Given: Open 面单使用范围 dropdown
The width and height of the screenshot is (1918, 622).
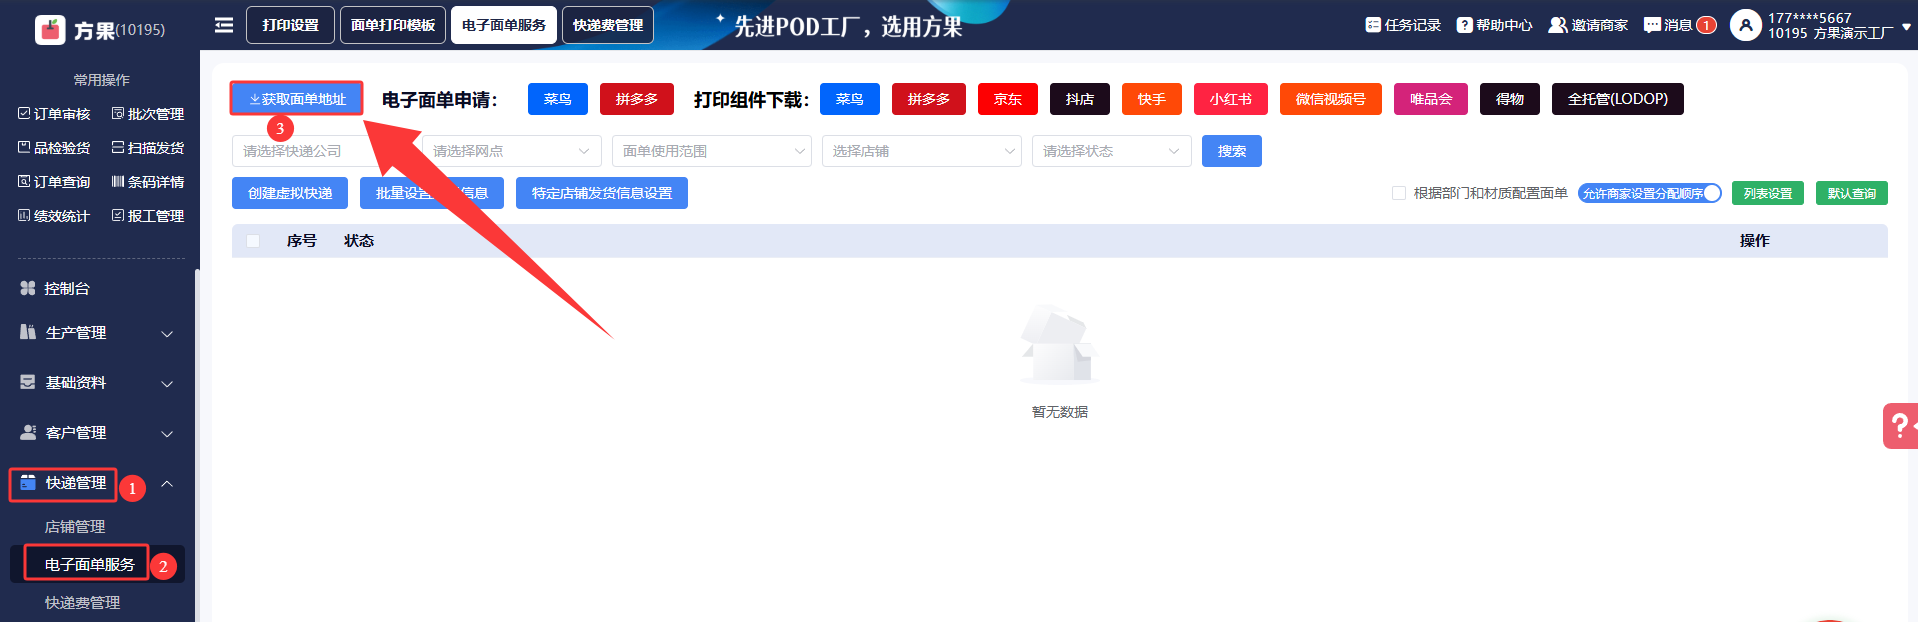Looking at the screenshot, I should coord(711,151).
